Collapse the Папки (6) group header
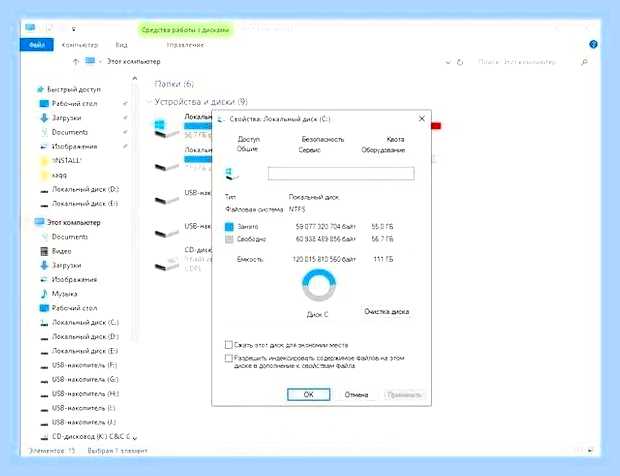The image size is (620, 476). tap(174, 84)
